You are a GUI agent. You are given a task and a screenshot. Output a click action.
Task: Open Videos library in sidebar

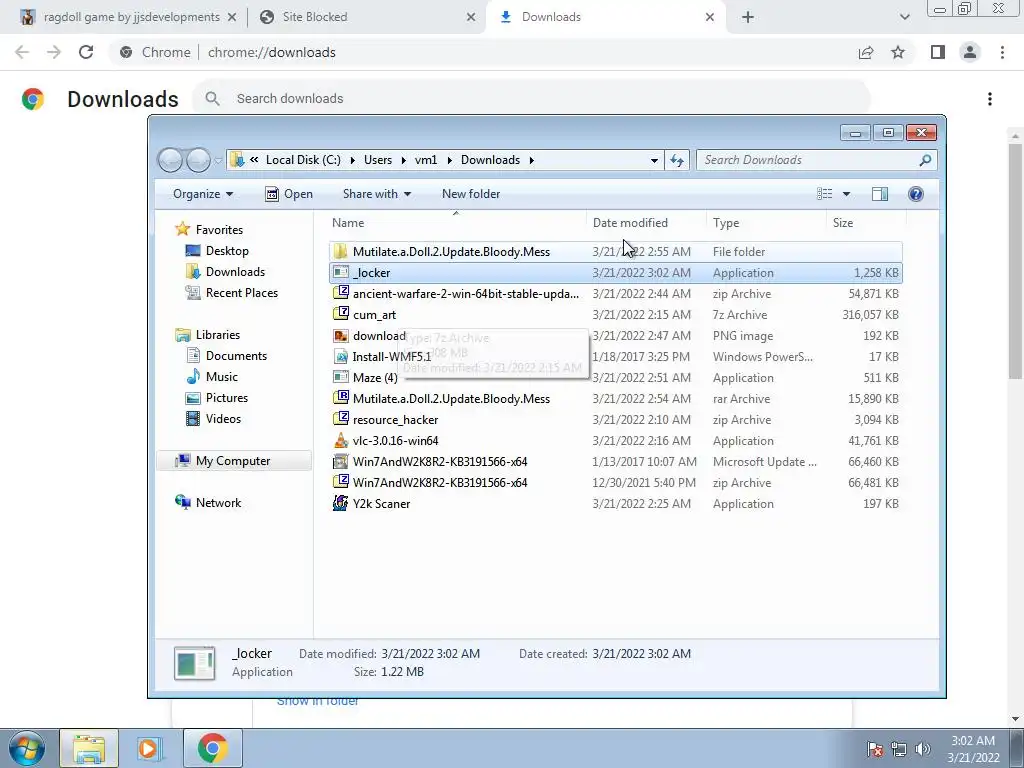pyautogui.click(x=223, y=419)
